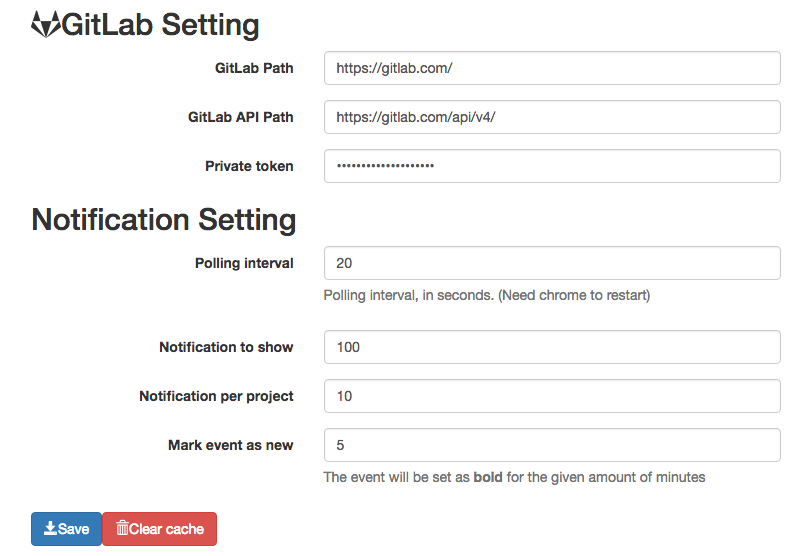Focus the Mark event as new field
Viewport: 792px width, 556px height.
552,445
